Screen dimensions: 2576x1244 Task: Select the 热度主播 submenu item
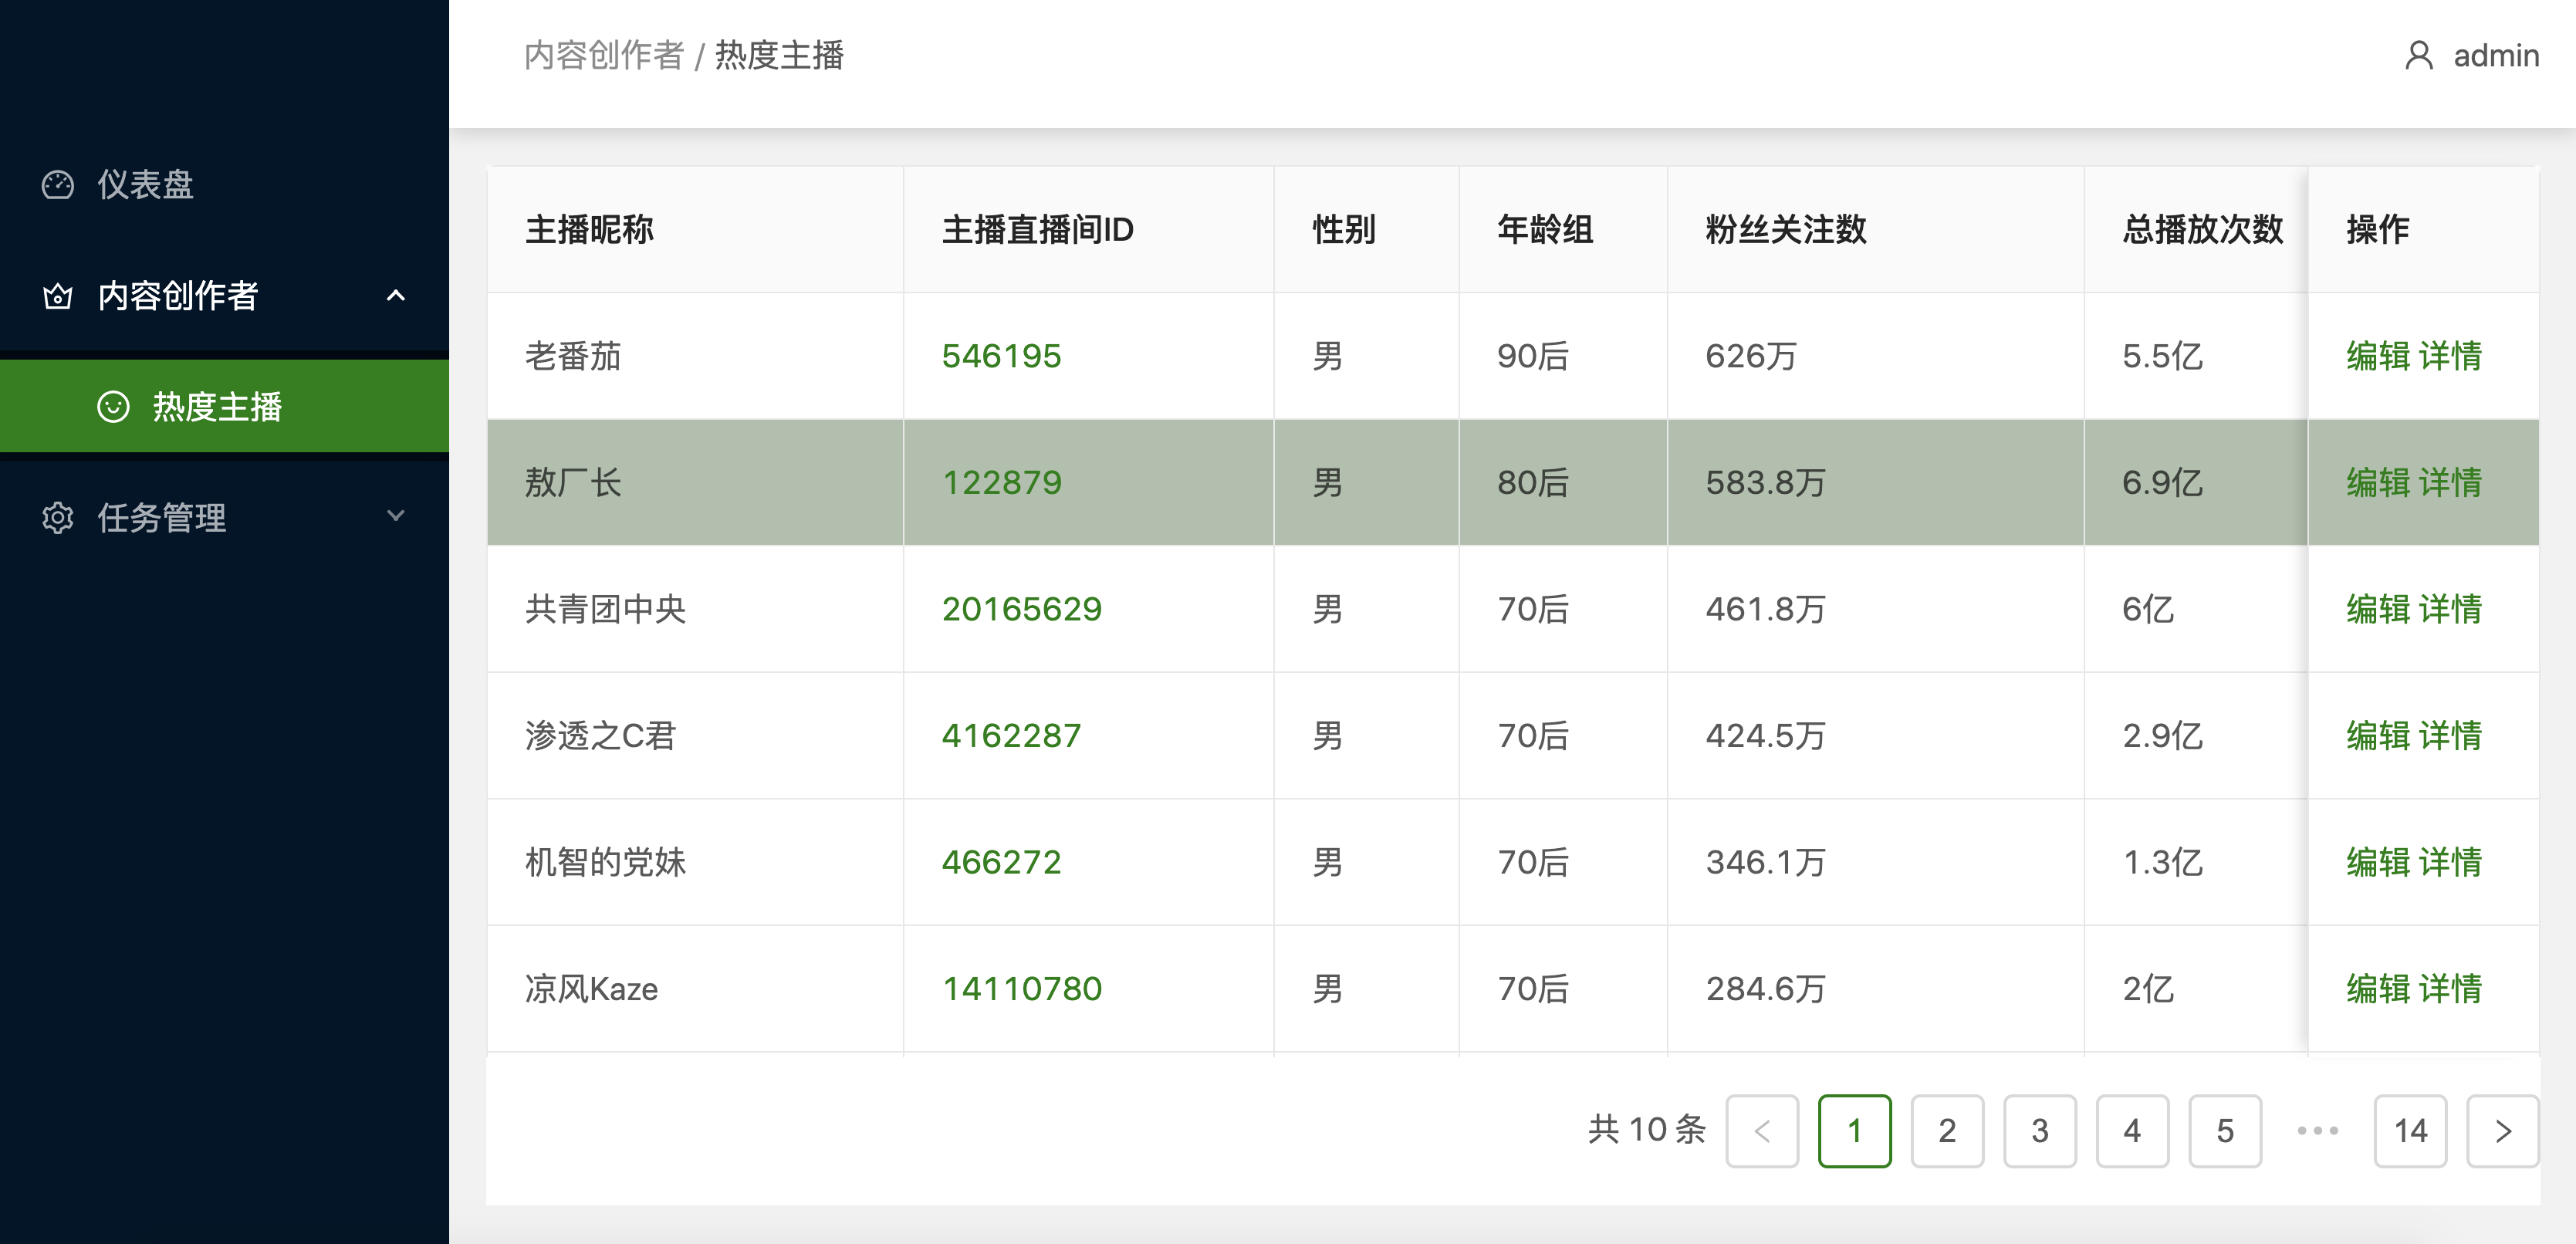[217, 407]
